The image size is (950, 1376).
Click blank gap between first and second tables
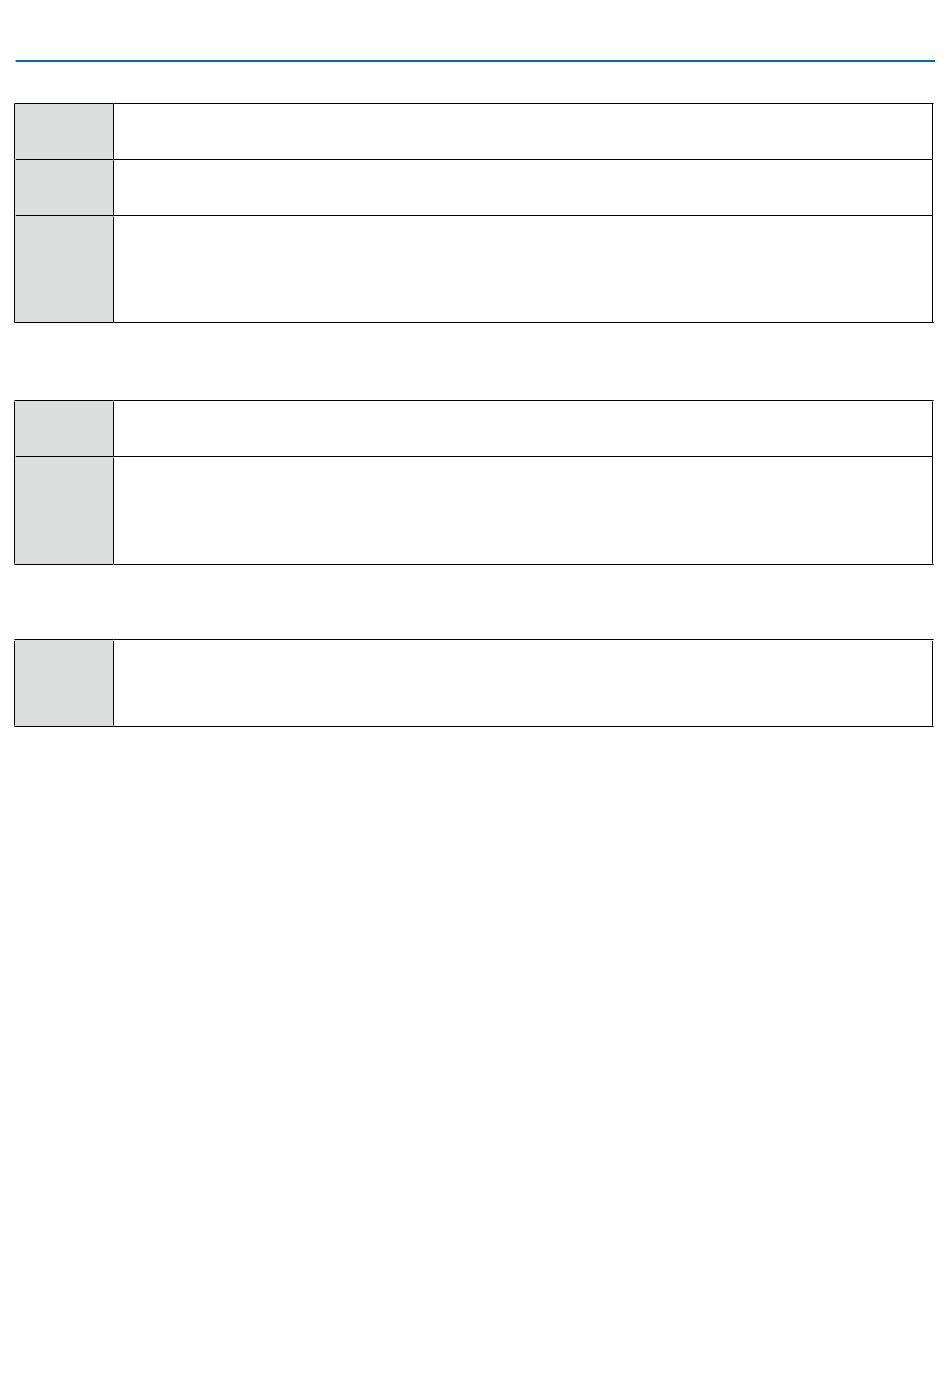click(475, 361)
